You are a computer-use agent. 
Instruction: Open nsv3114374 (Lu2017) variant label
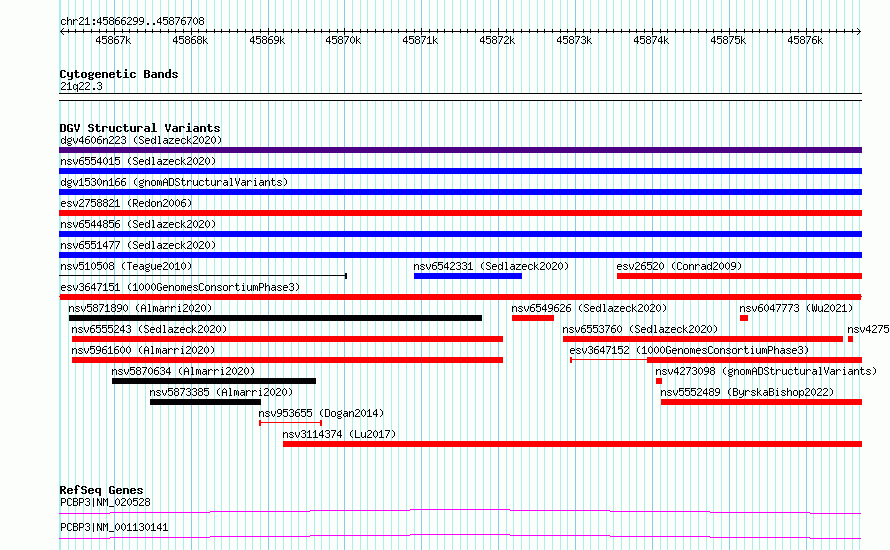tap(339, 434)
